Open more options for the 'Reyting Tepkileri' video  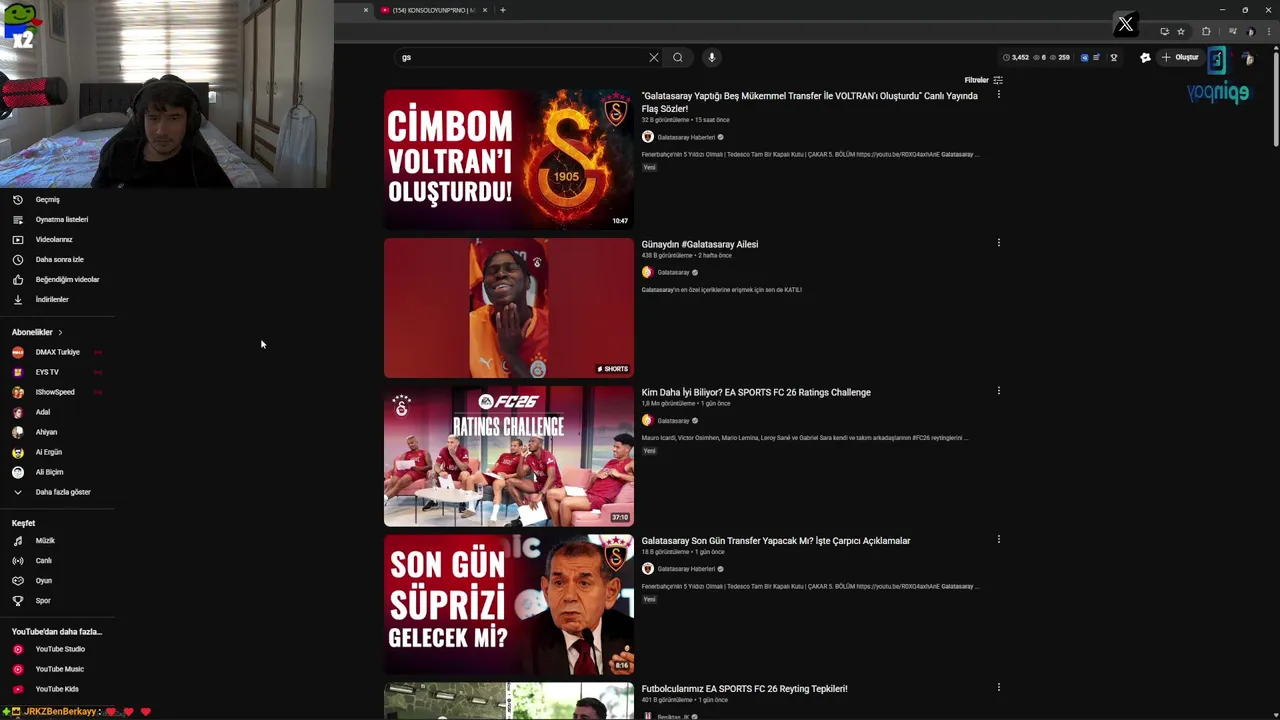click(x=998, y=687)
